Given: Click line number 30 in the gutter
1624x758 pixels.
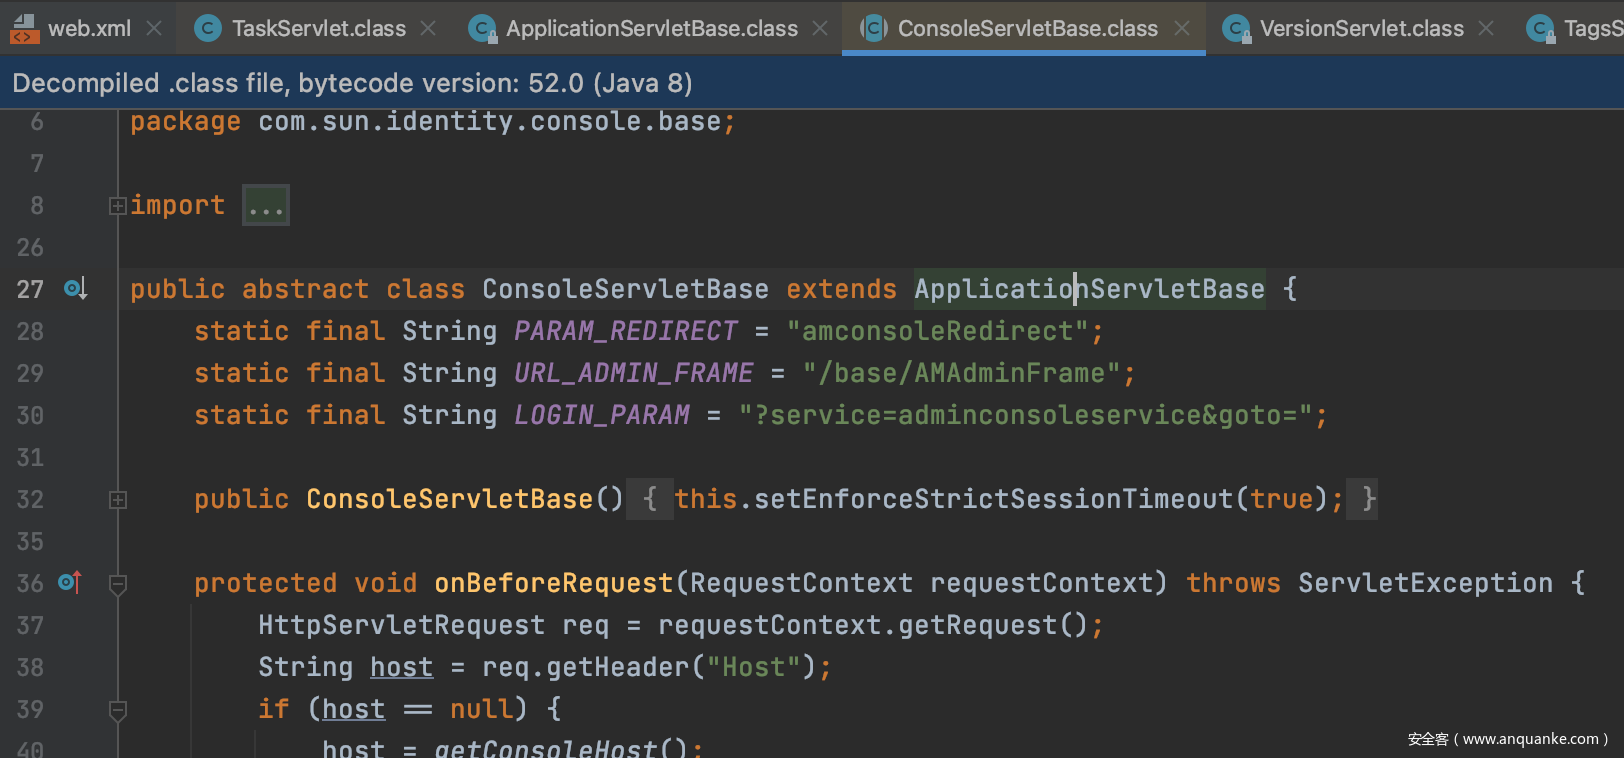Looking at the screenshot, I should [30, 416].
